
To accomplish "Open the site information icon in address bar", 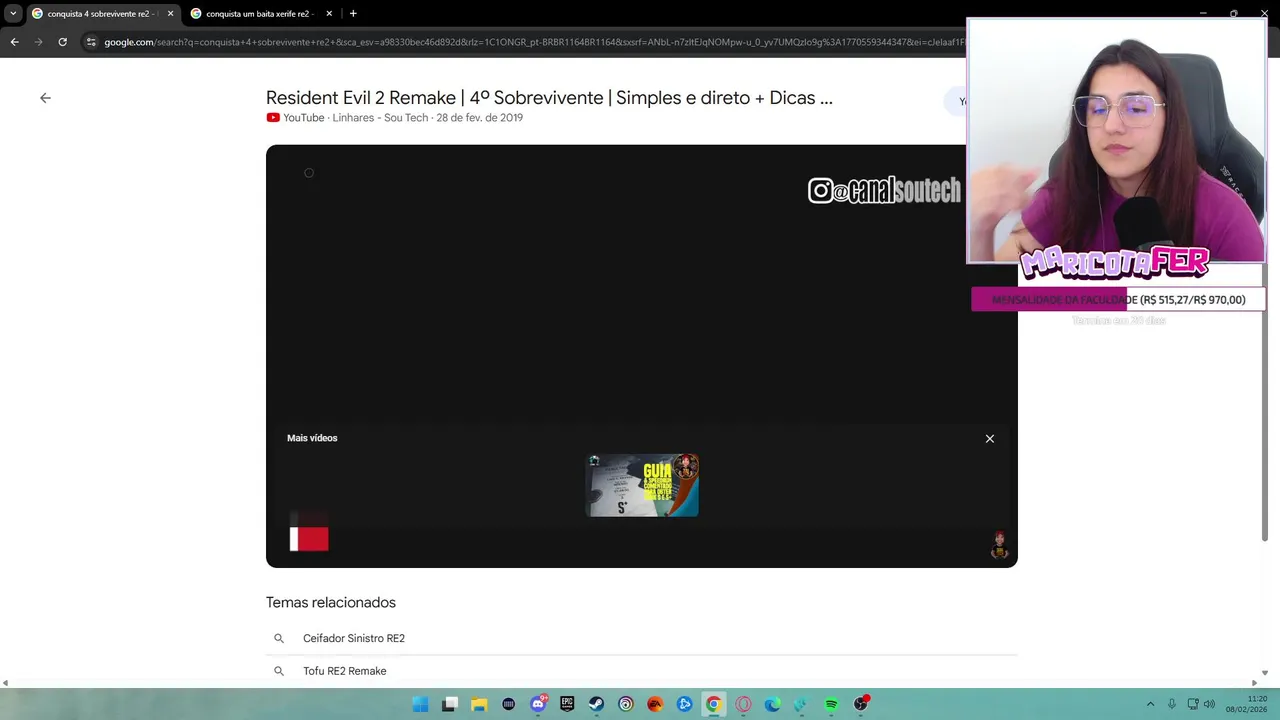I will click(91, 42).
